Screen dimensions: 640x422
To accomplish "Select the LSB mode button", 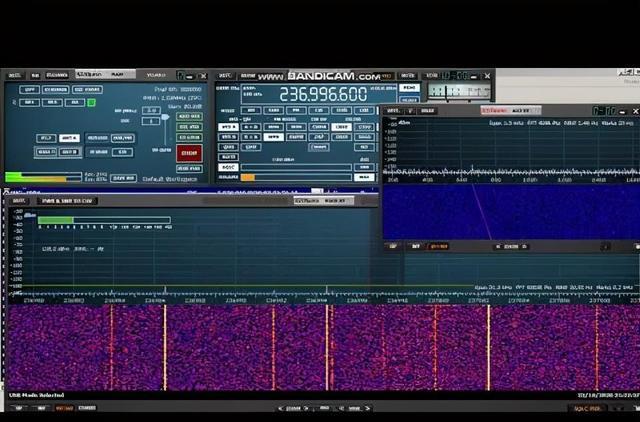I will (364, 110).
